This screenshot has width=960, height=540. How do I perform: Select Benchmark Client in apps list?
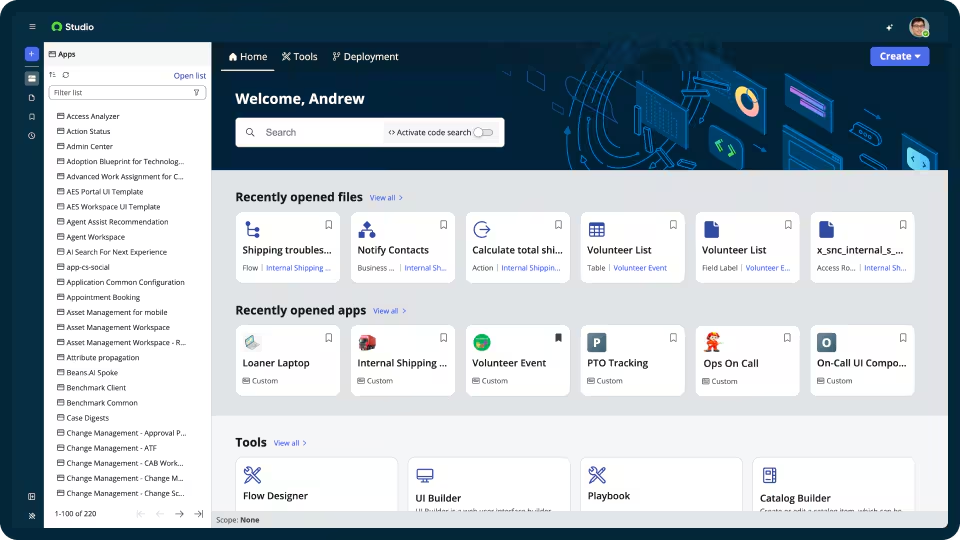(96, 388)
